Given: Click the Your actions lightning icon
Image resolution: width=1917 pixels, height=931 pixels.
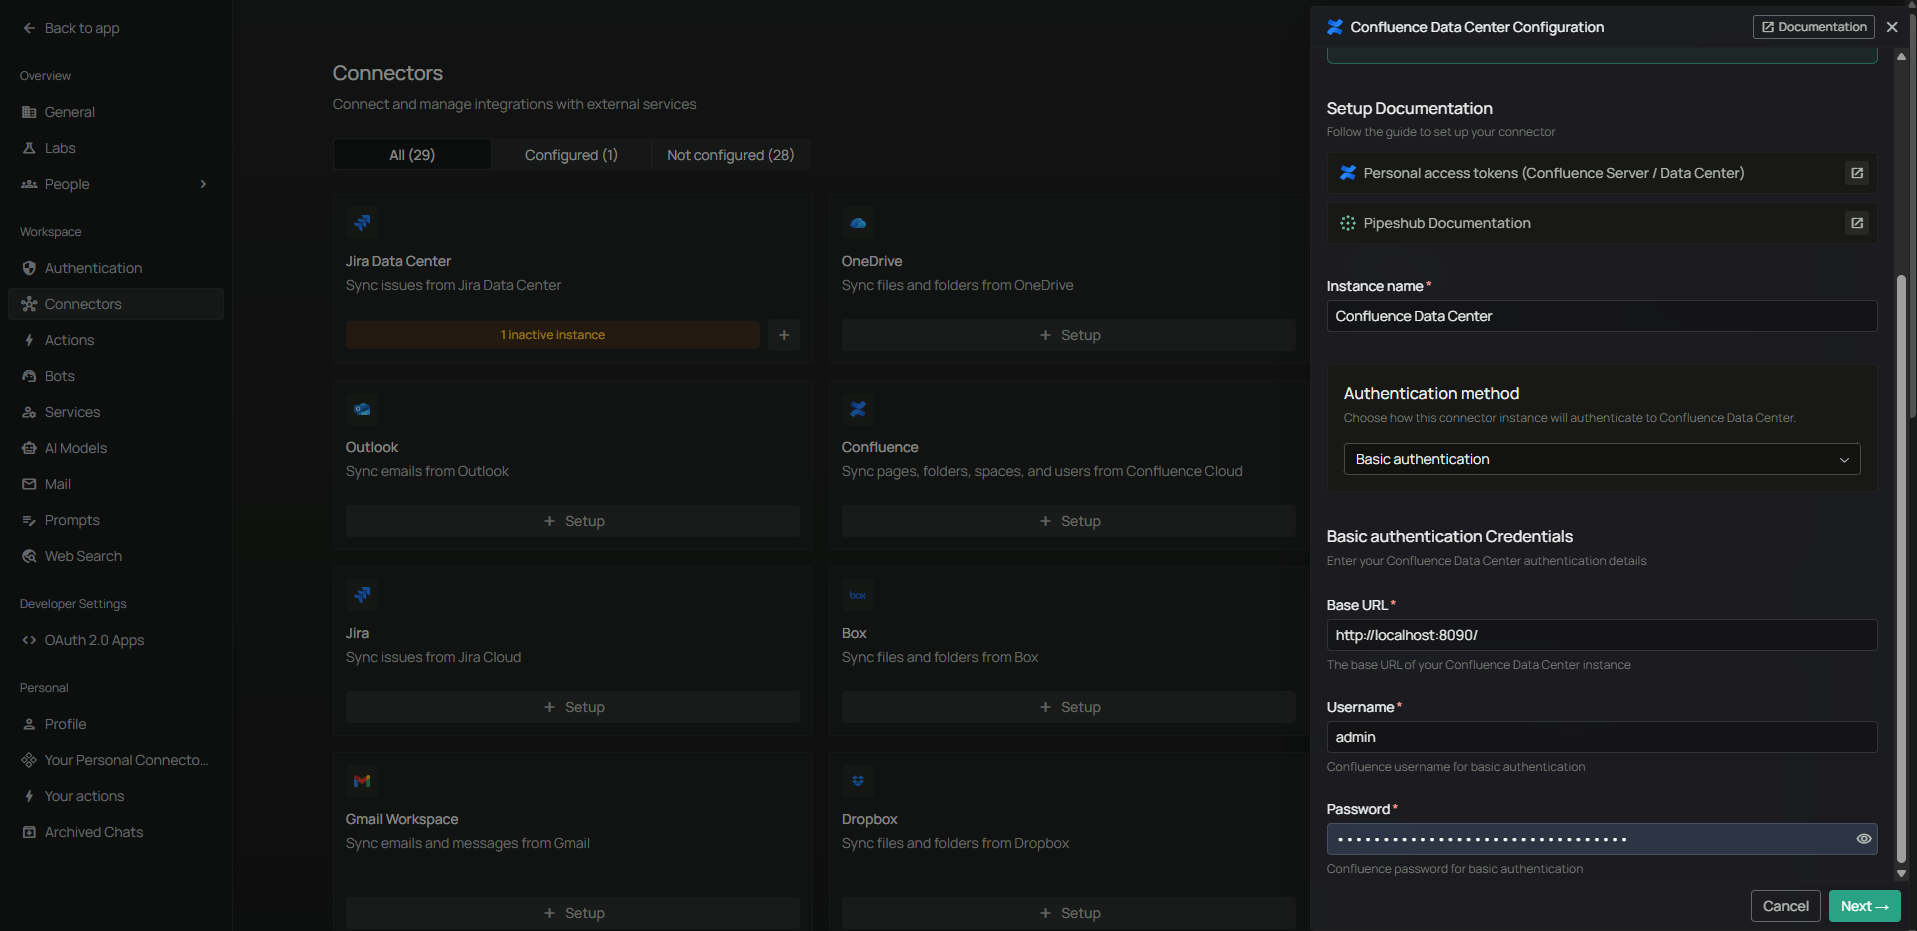Looking at the screenshot, I should (x=29, y=796).
